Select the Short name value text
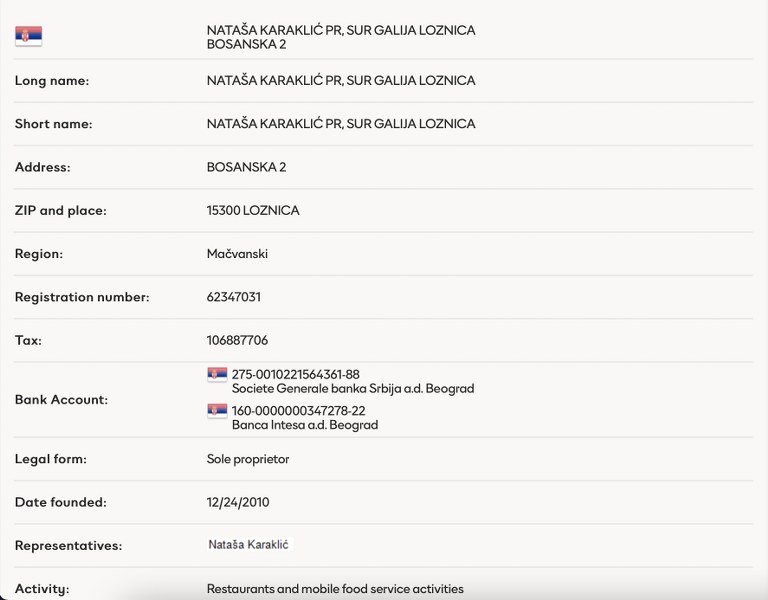This screenshot has height=600, width=768. tap(340, 124)
